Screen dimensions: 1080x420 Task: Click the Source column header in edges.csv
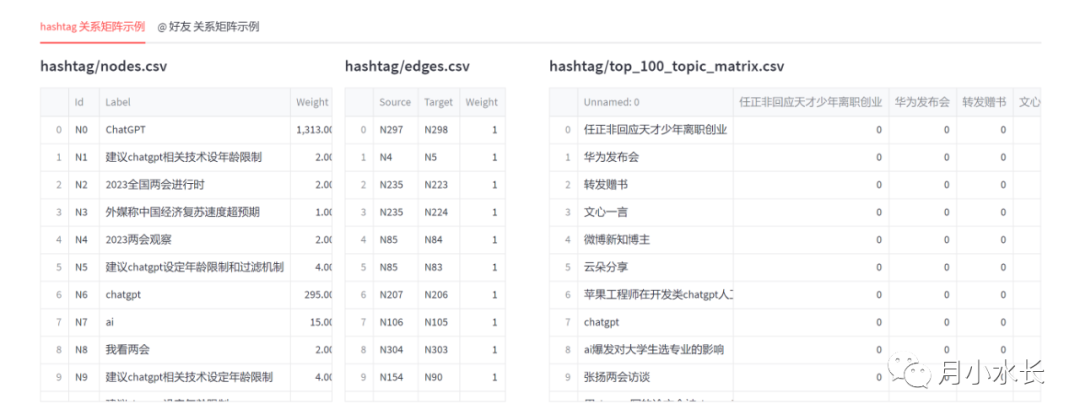tap(395, 102)
